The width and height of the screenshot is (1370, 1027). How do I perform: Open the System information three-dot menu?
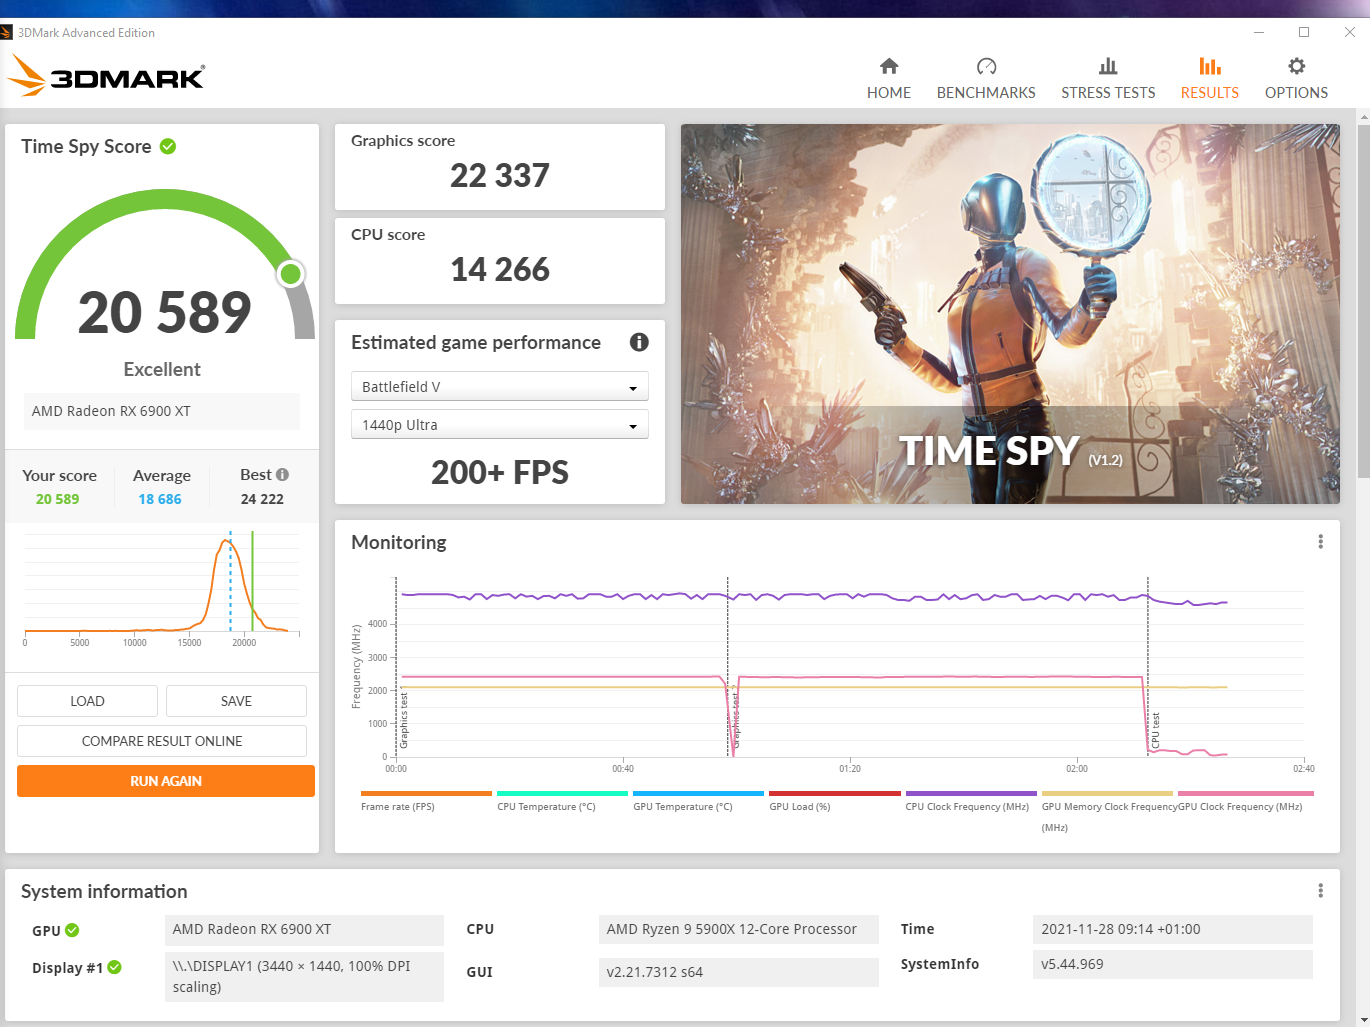pos(1320,891)
